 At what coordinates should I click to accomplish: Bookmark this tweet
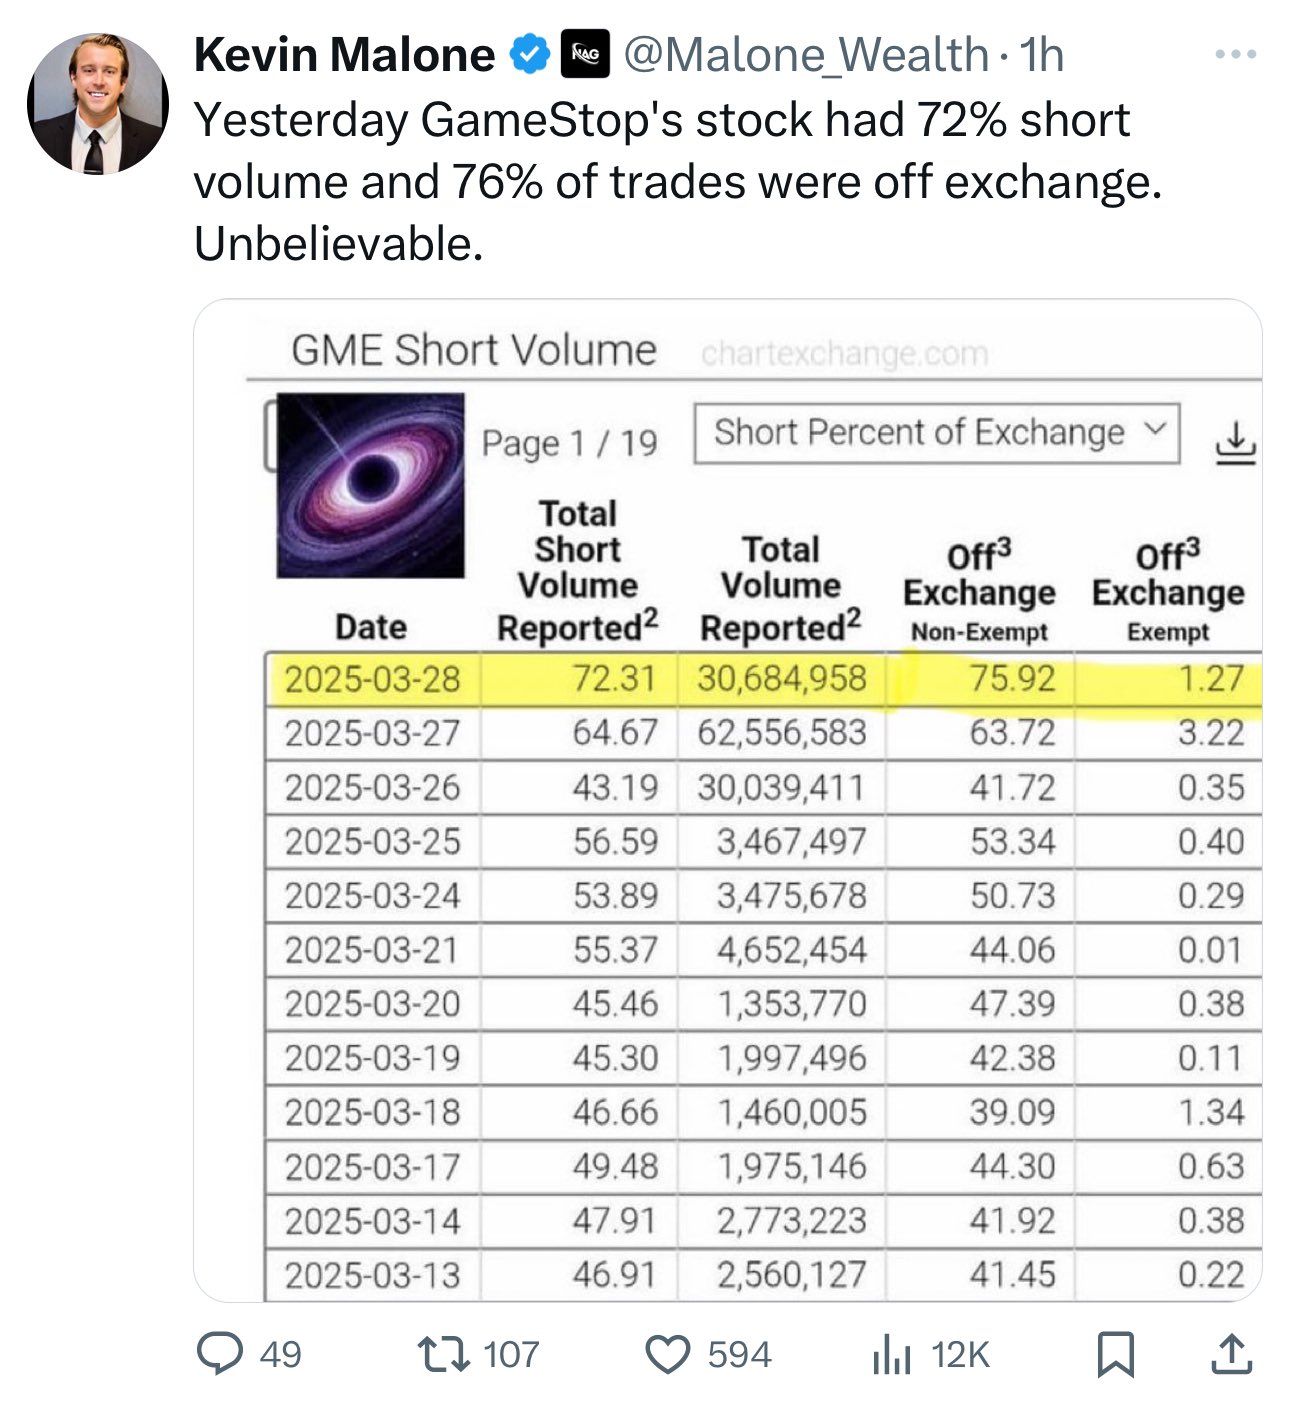(1115, 1355)
